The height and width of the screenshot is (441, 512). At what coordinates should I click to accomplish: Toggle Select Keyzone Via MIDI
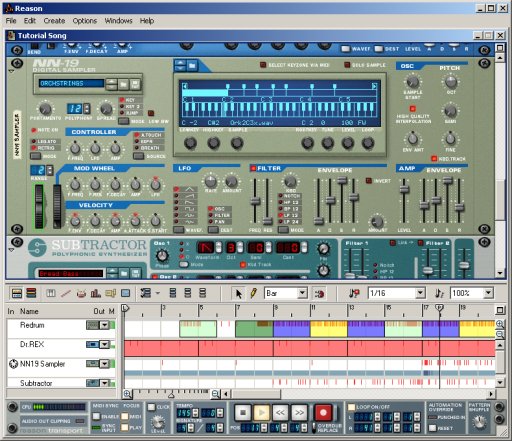263,65
